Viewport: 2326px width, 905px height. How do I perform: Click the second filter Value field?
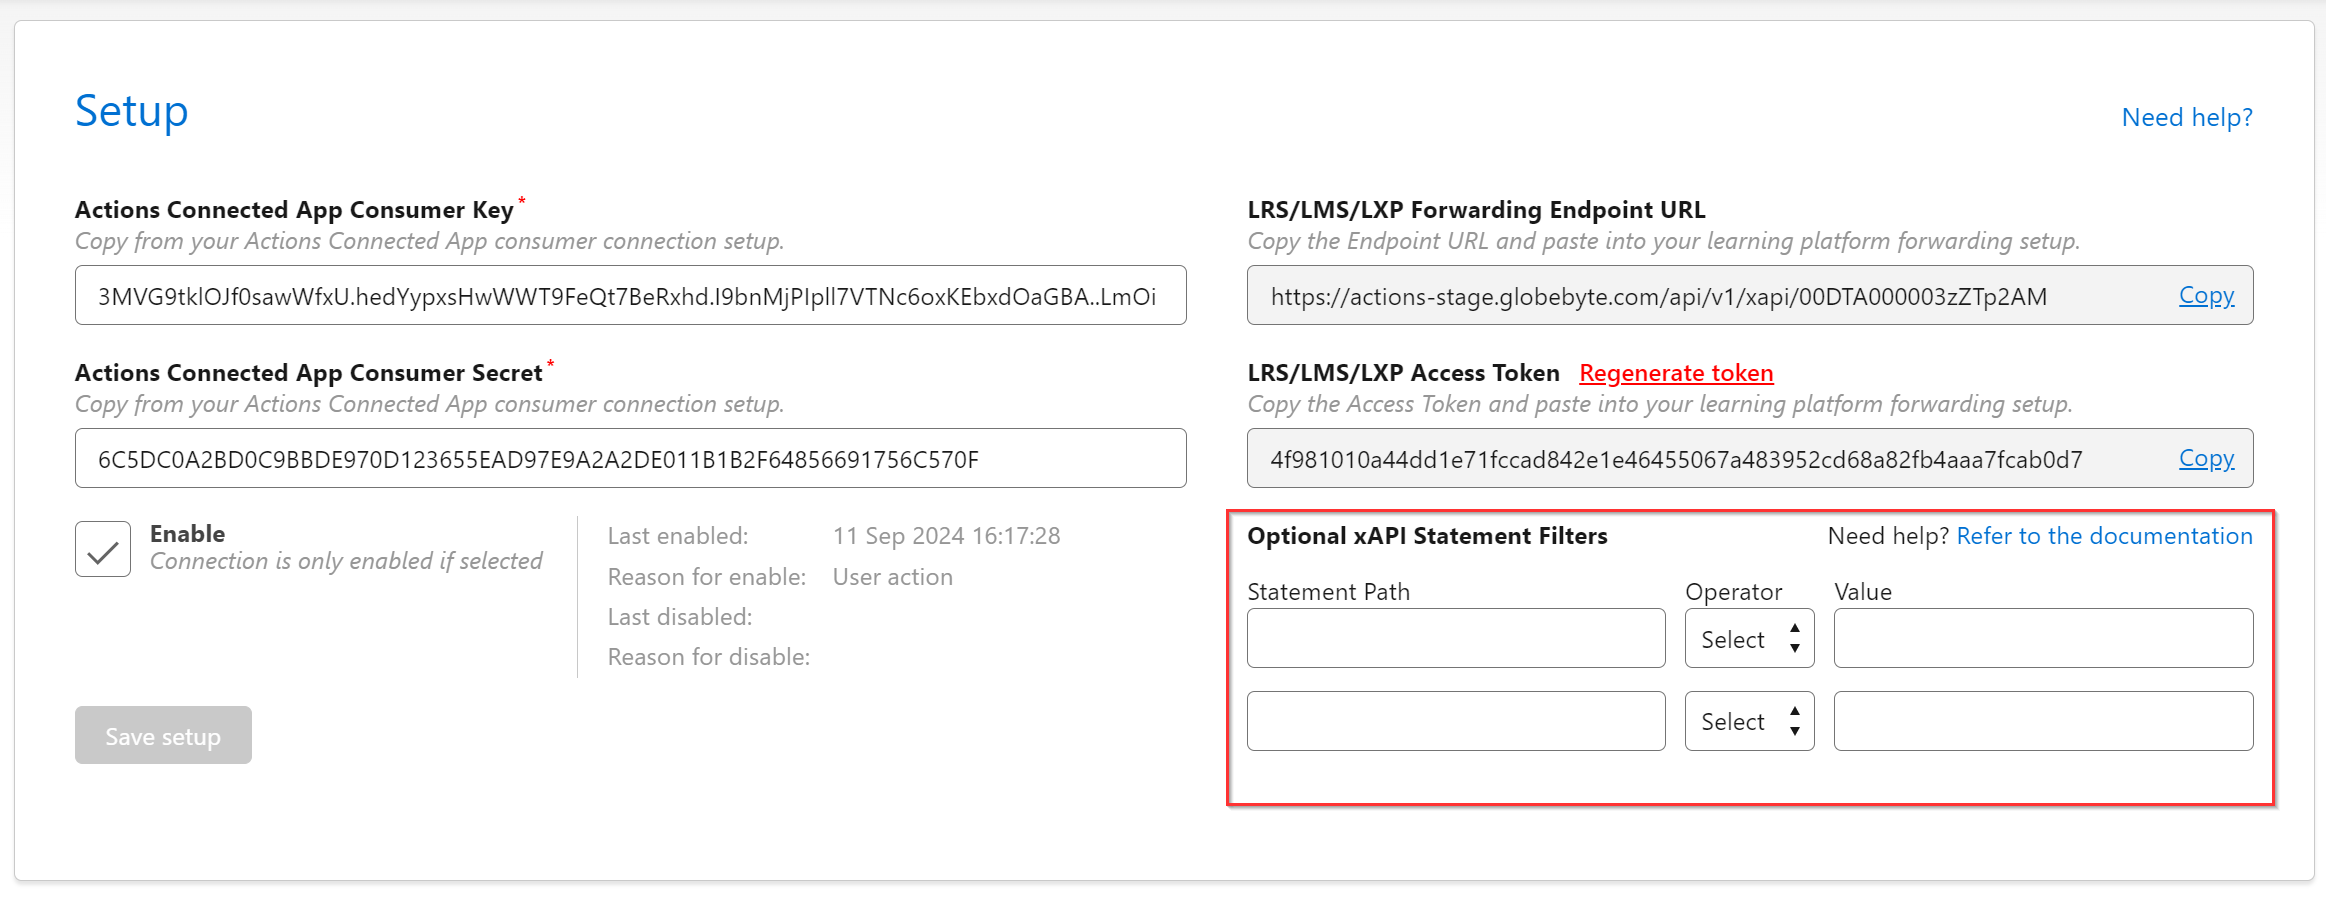click(2043, 721)
